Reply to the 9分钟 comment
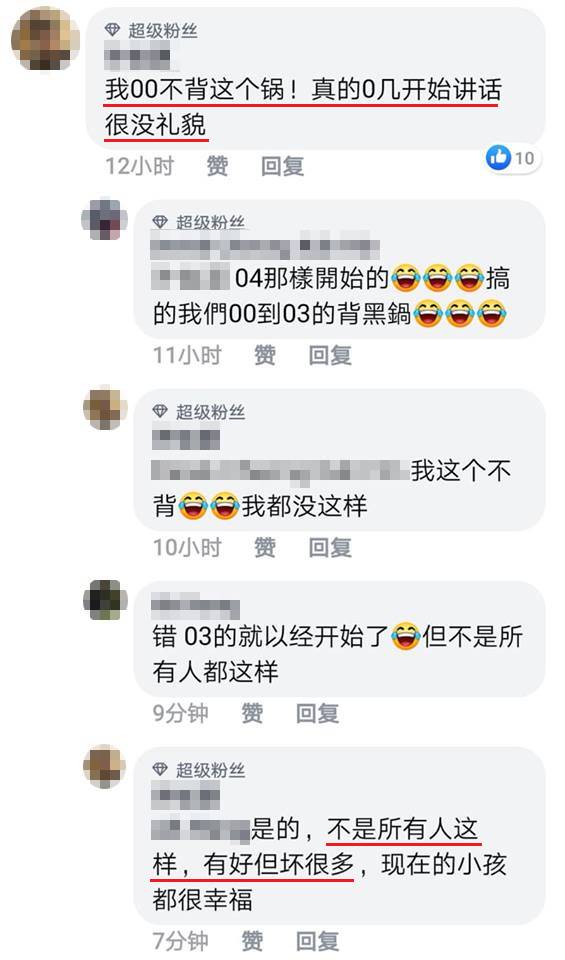Viewport: 565px width, 960px height. (x=317, y=713)
